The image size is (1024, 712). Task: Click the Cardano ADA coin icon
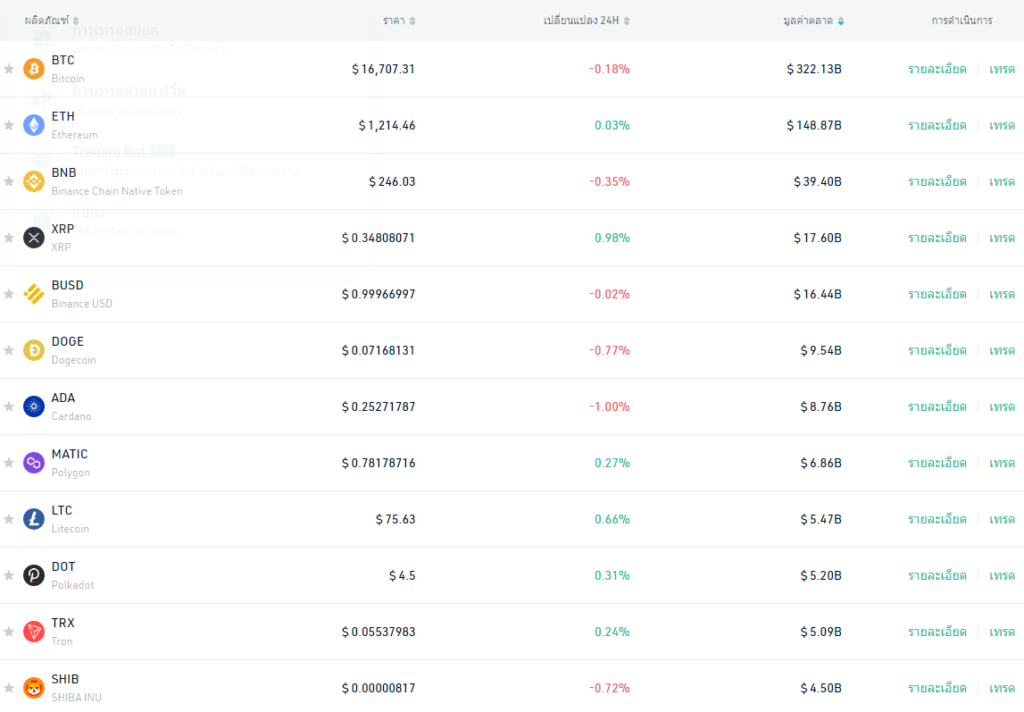point(34,406)
